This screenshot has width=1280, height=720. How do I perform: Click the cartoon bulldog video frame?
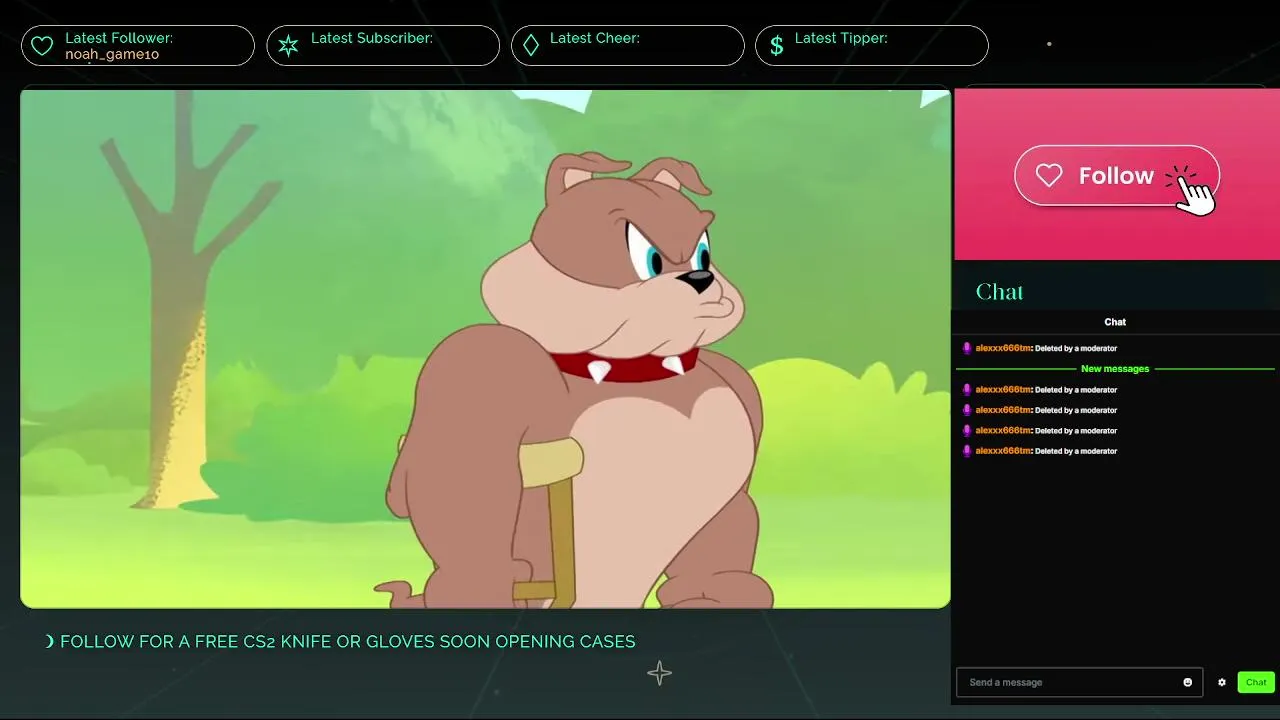485,349
